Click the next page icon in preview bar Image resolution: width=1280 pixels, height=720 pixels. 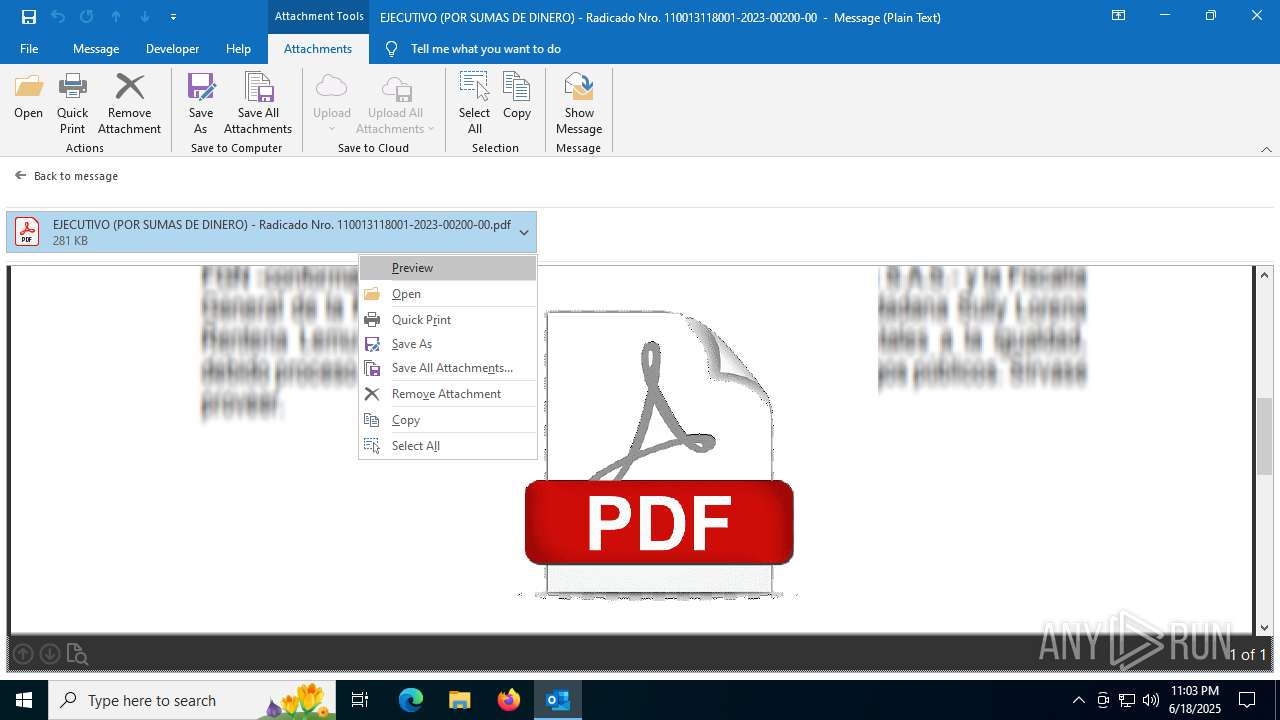pos(50,654)
